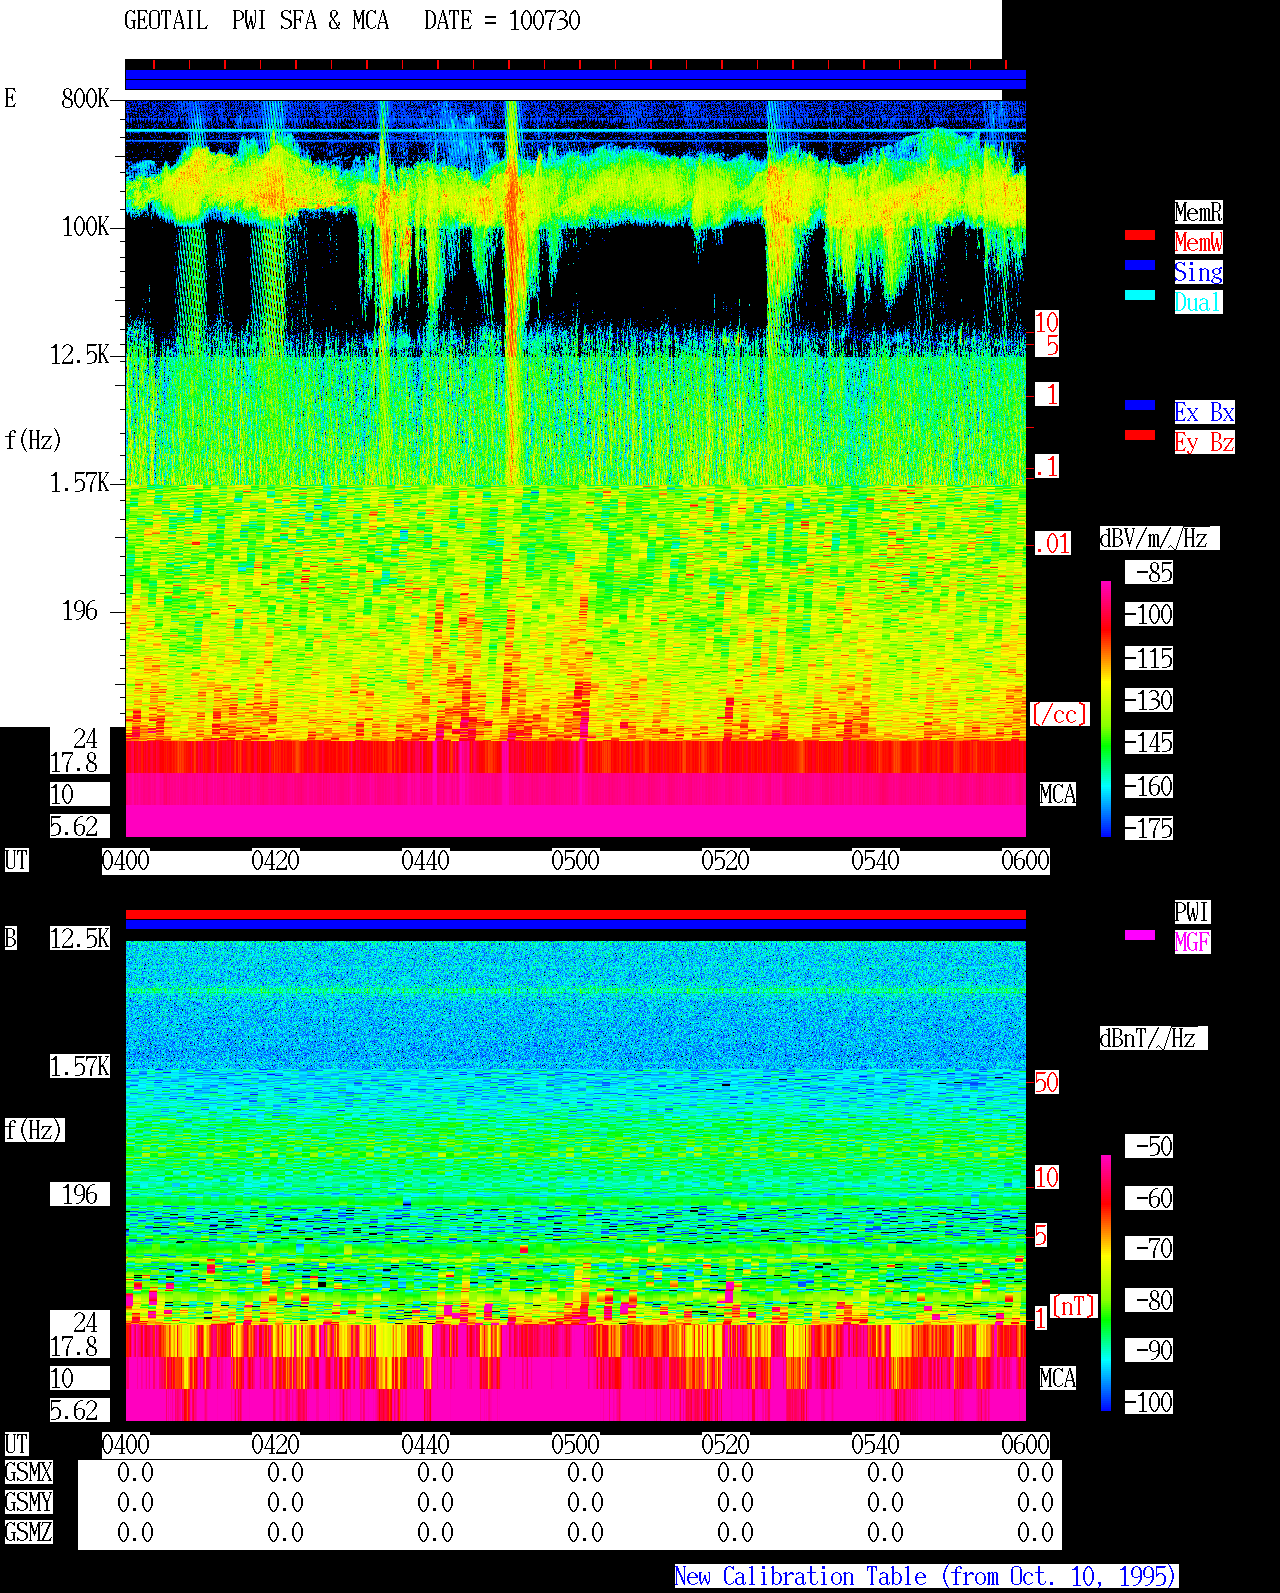Click the [nT] unit label by magnetic panel

(1074, 1306)
